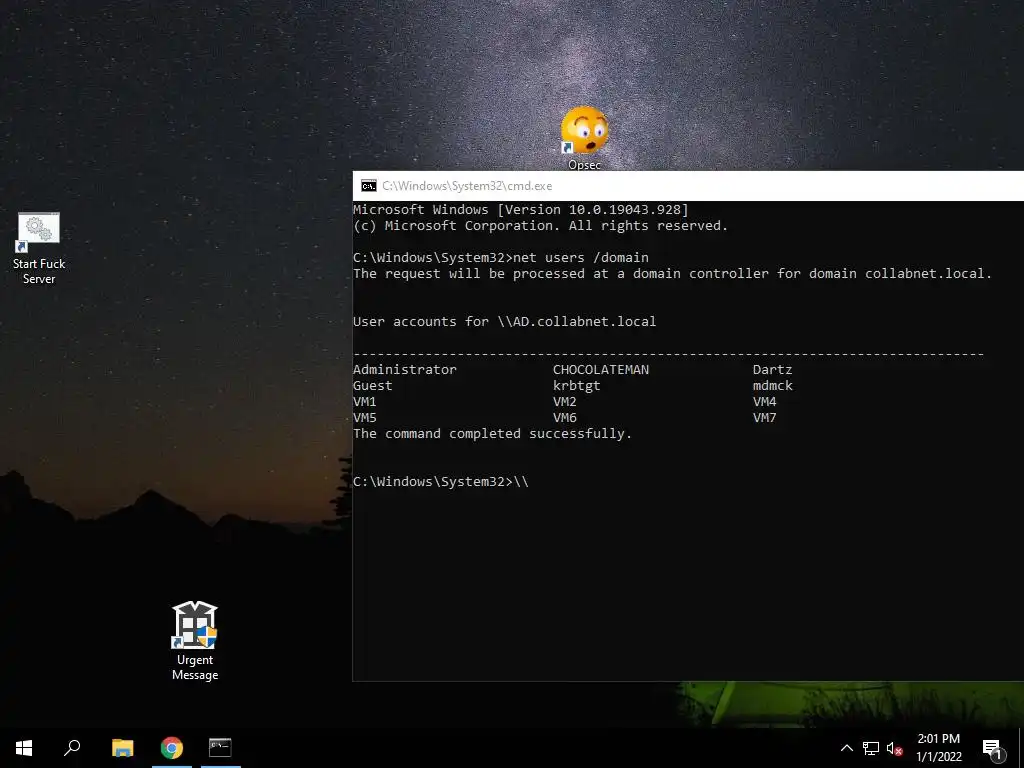1024x768 pixels.
Task: Switch to Chrome in the taskbar
Action: 172,748
